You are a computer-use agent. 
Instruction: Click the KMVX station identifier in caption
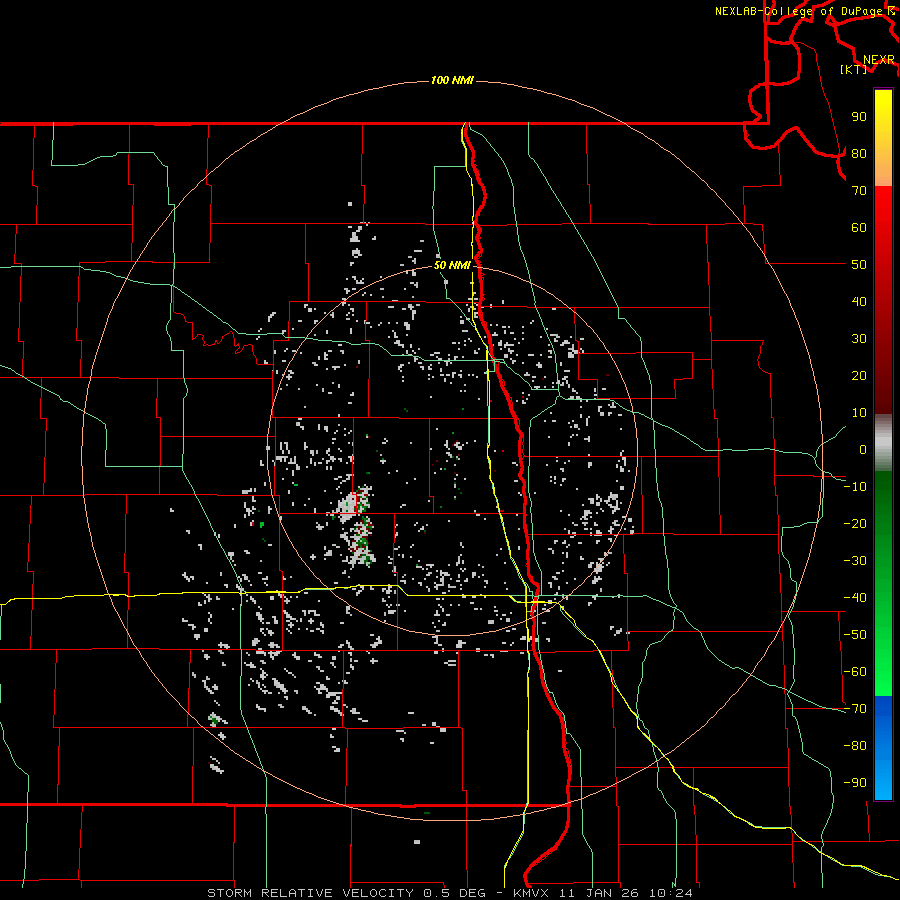pyautogui.click(x=530, y=893)
